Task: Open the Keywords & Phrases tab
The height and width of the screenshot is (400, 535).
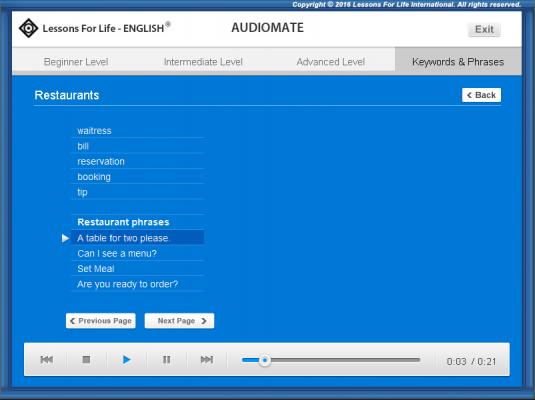Action: (x=458, y=62)
